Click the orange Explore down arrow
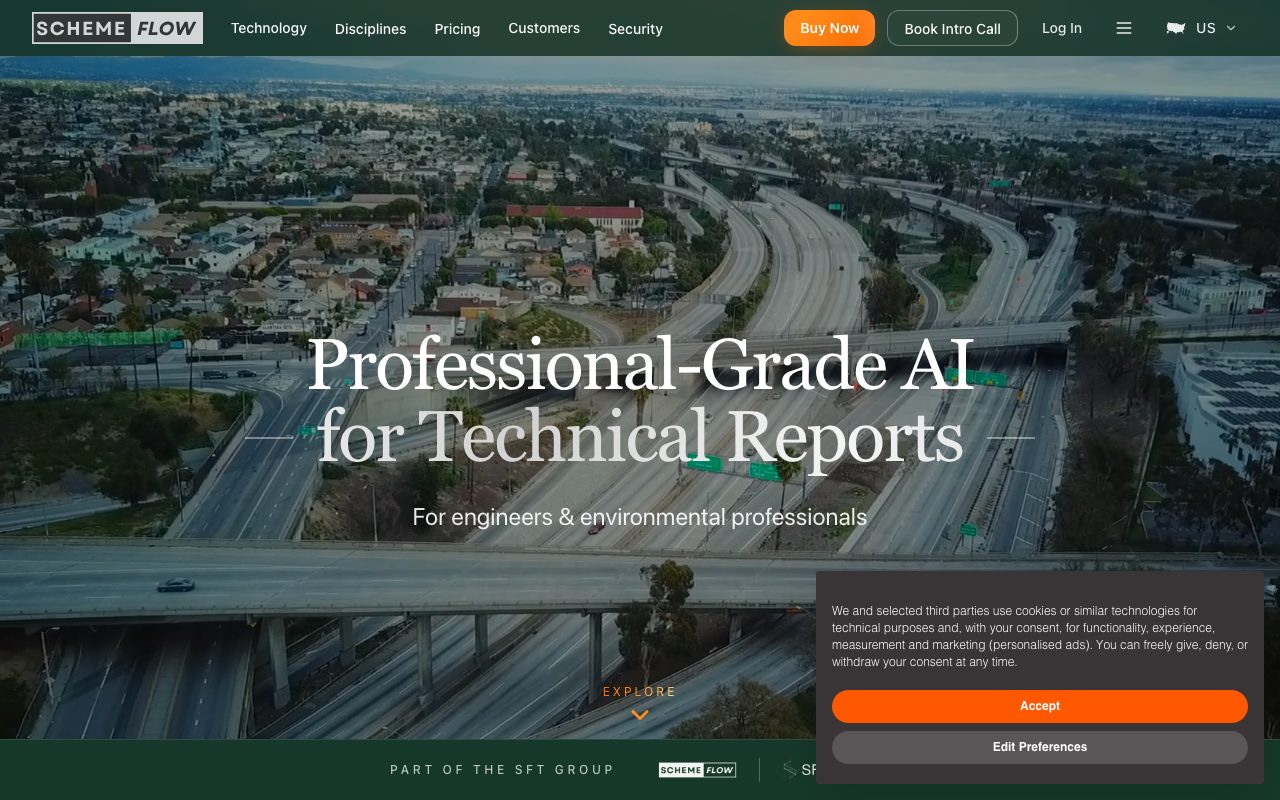Screen dimensions: 1280x800 tap(640, 715)
